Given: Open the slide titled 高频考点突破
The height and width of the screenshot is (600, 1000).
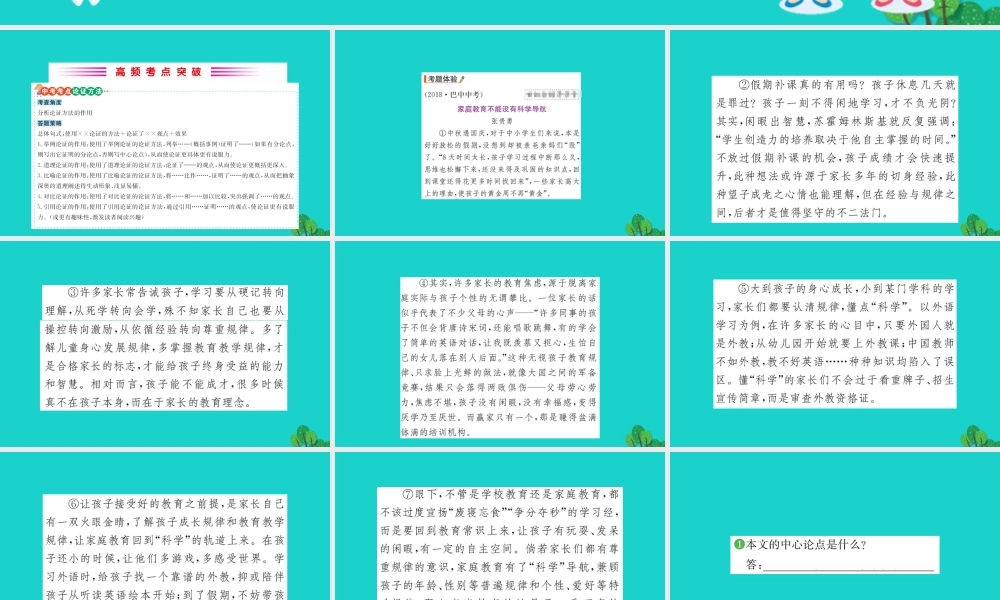Looking at the screenshot, I should [x=165, y=133].
